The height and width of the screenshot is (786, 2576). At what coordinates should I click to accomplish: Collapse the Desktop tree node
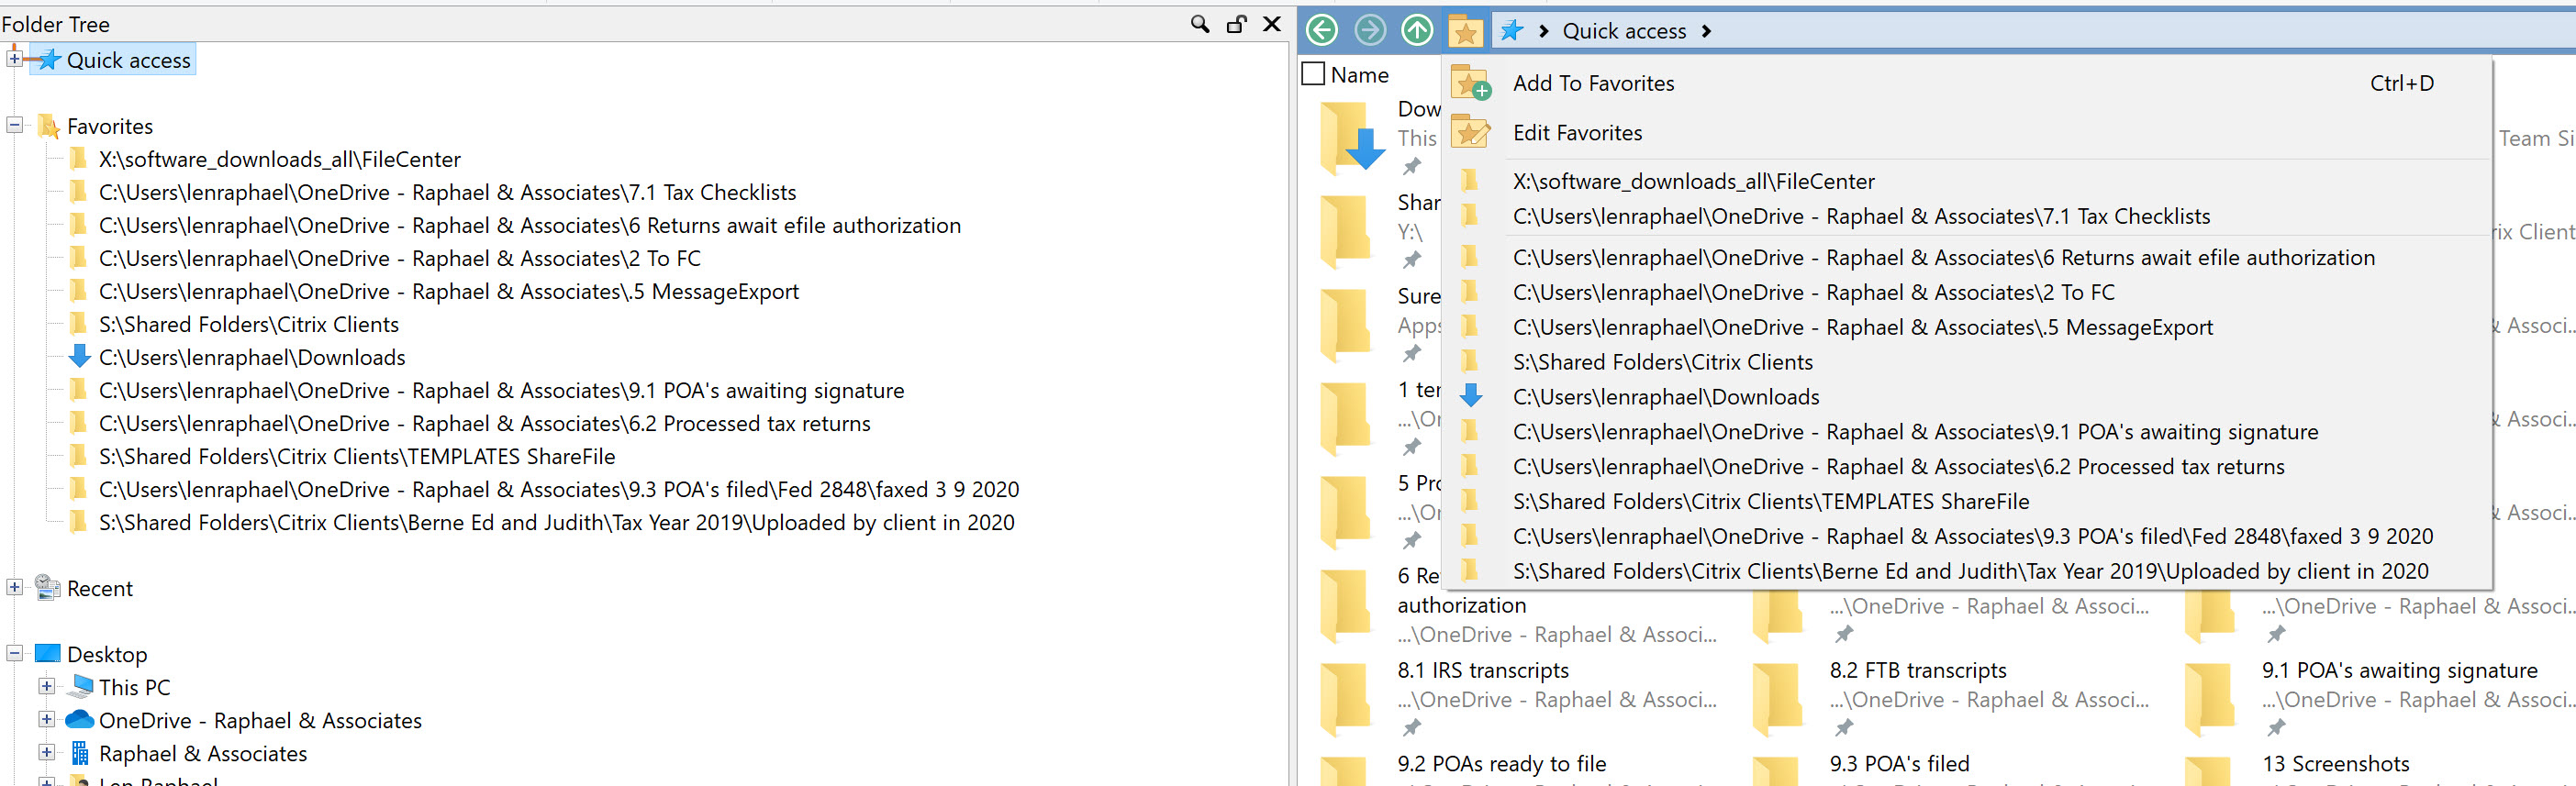coord(14,654)
